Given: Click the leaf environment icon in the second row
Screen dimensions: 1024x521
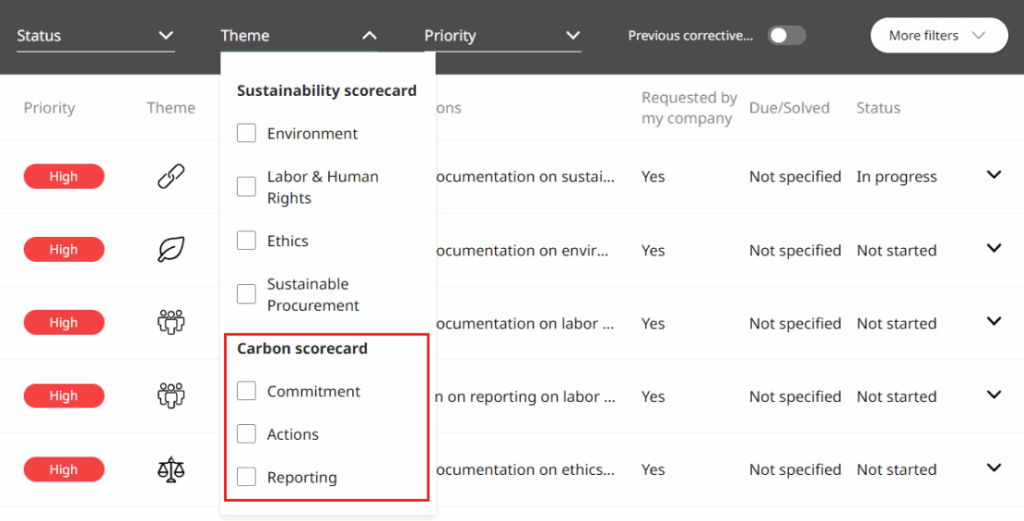Looking at the screenshot, I should 171,250.
